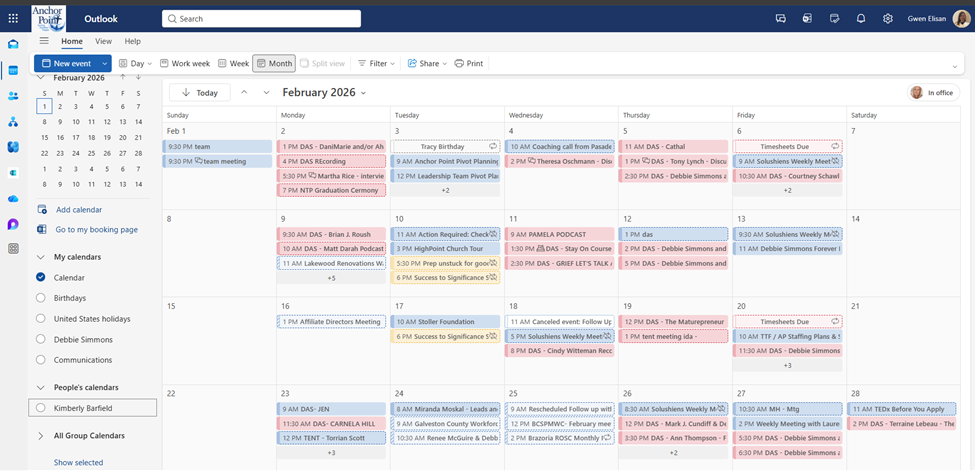975x471 pixels.
Task: Select the Month view button
Action: pos(274,63)
